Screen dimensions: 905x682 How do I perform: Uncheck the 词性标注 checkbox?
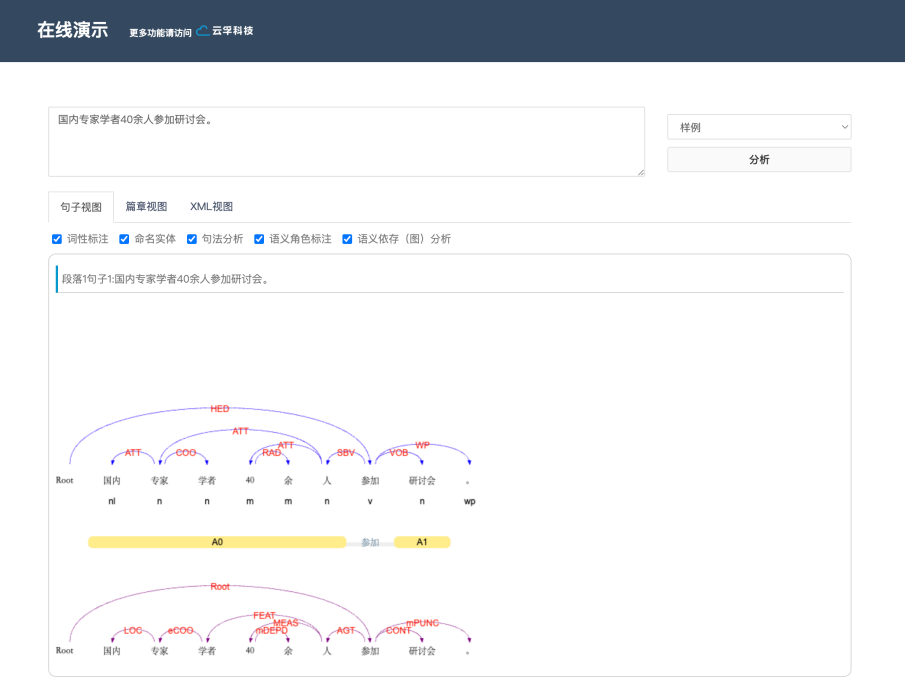point(57,239)
